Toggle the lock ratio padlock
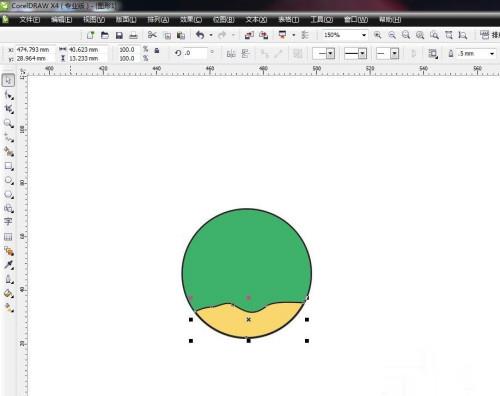This screenshot has height=396, width=500. point(157,51)
